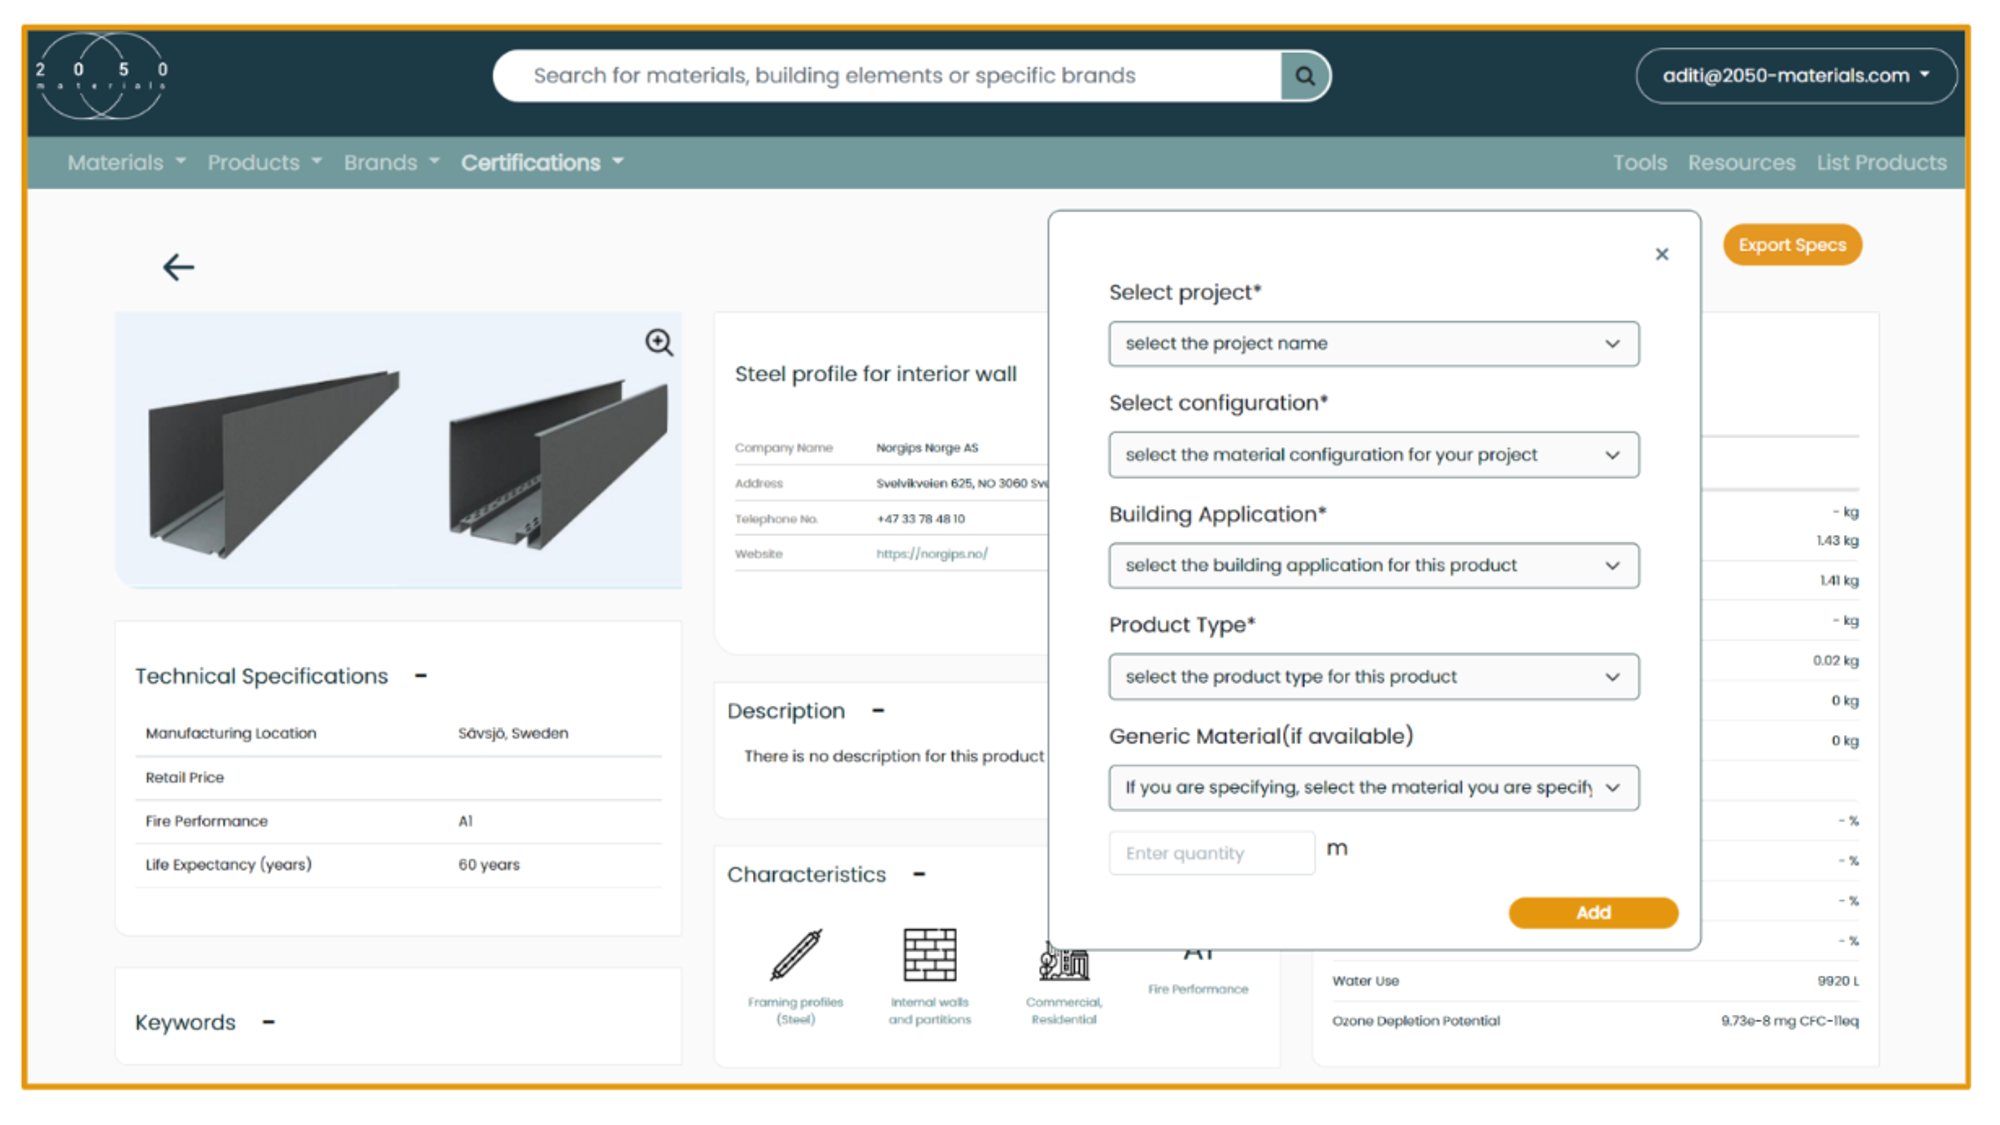Zoom product image with magnifier icon
Image resolution: width=2000 pixels, height=1125 pixels.
658,343
